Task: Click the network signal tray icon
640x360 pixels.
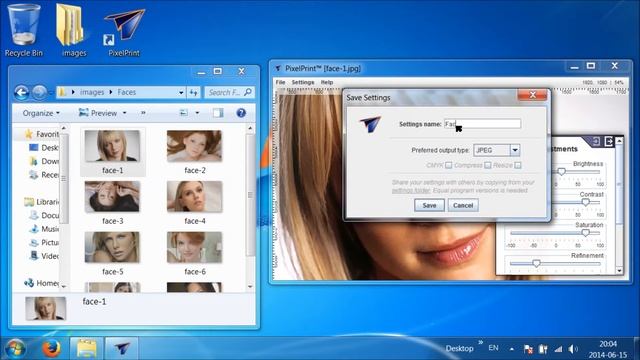Action: [558, 349]
